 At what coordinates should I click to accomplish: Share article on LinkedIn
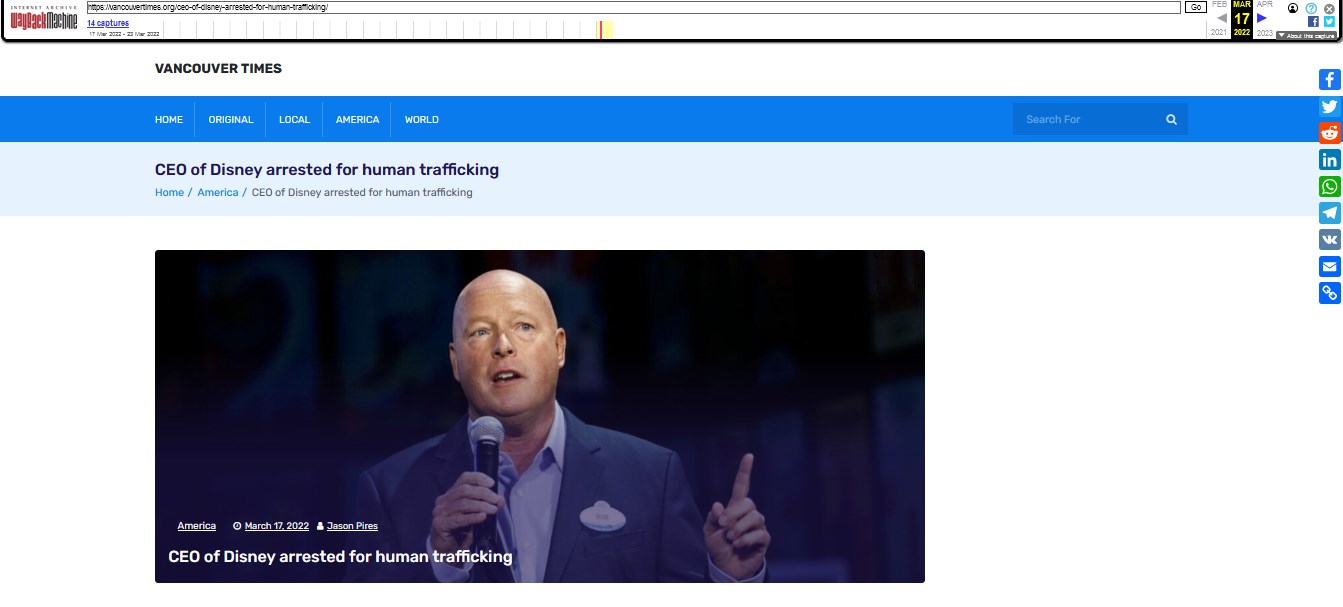pyautogui.click(x=1329, y=160)
